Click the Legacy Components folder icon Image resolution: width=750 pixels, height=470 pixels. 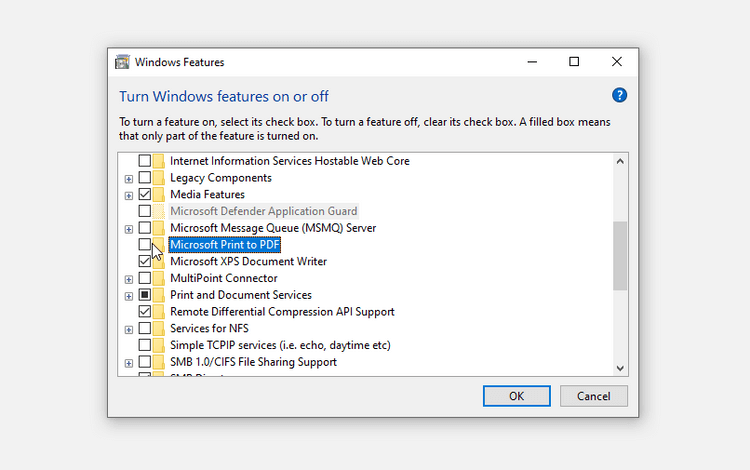coord(160,178)
